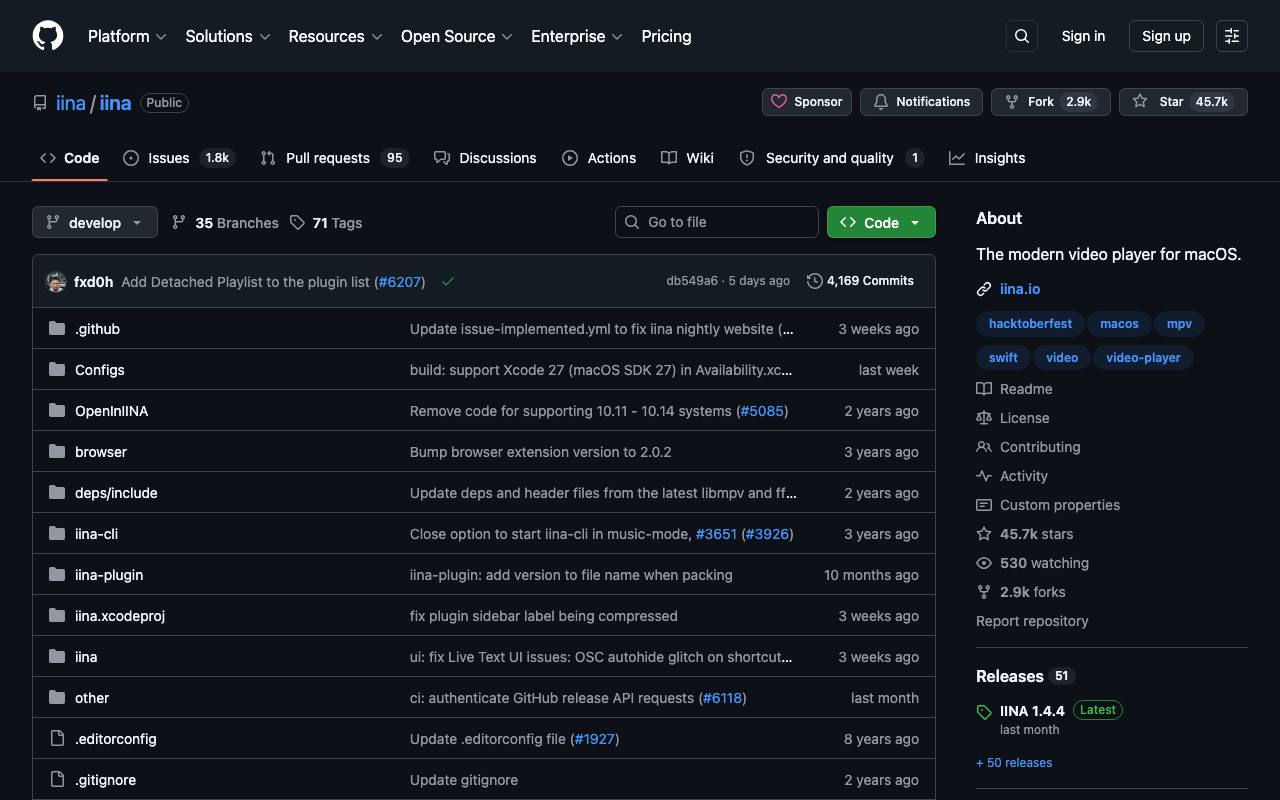Open appearance settings icon in header
This screenshot has height=800, width=1280.
pyautogui.click(x=1232, y=36)
